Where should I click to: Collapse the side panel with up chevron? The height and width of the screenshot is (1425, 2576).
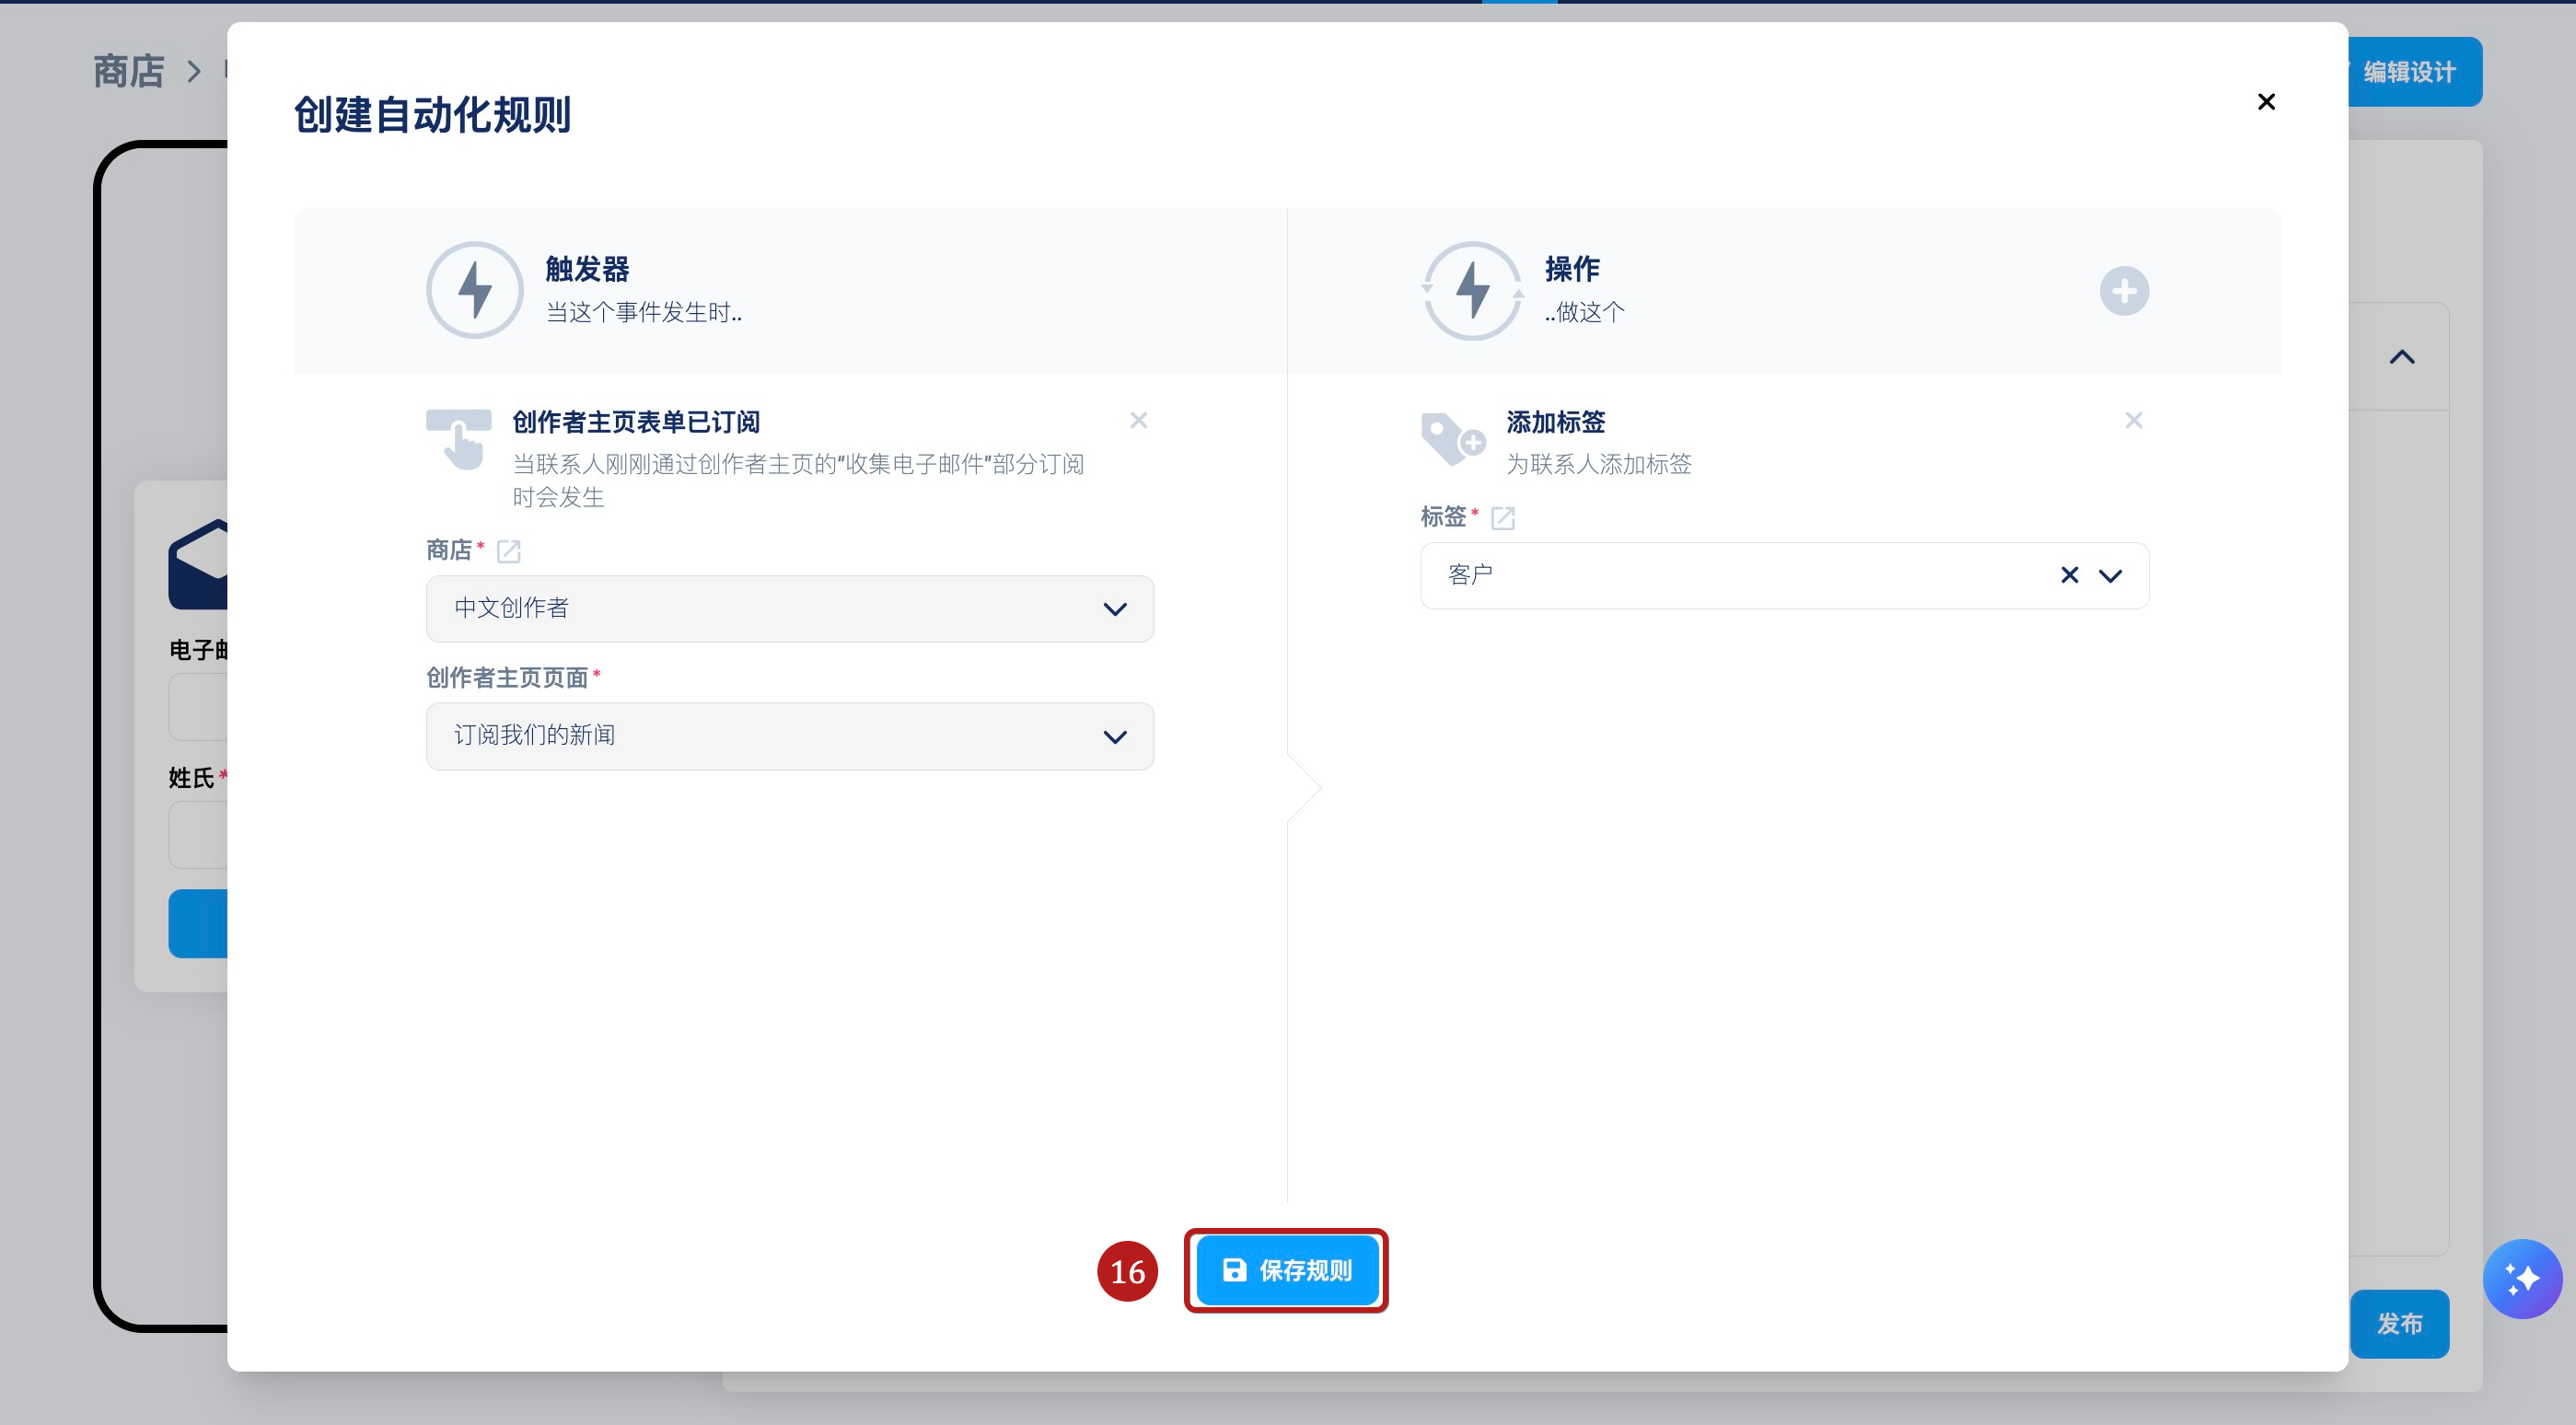[x=2401, y=357]
